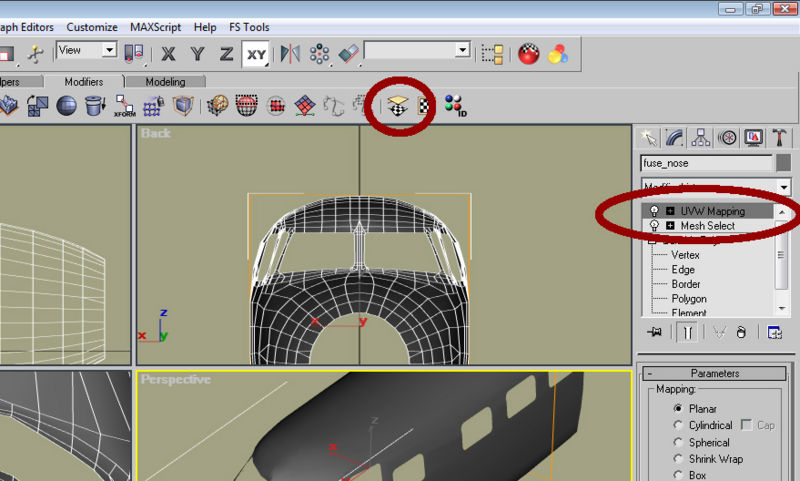Image resolution: width=800 pixels, height=481 pixels.
Task: Select Spherical mapping radio button
Action: pyautogui.click(x=678, y=442)
